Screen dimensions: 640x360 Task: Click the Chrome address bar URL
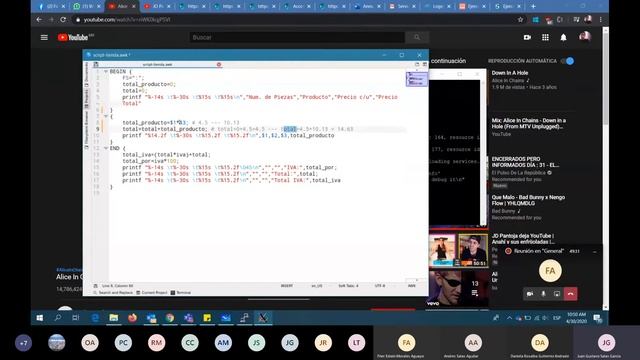(127, 20)
